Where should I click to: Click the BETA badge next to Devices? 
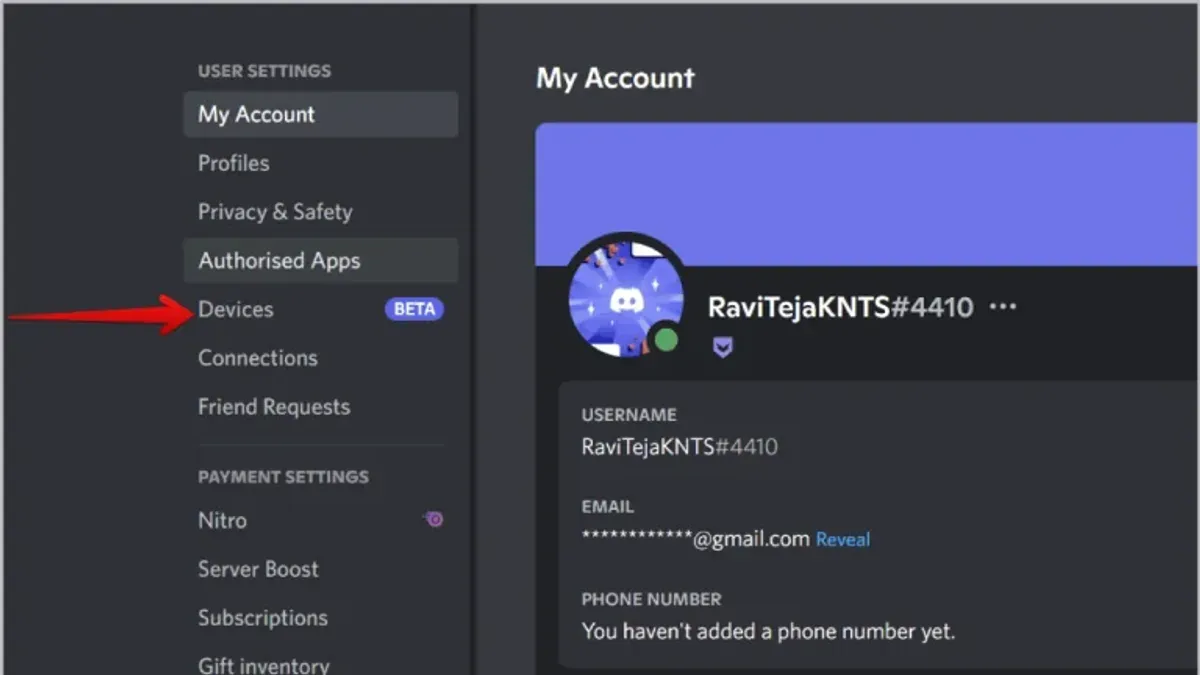(x=414, y=309)
